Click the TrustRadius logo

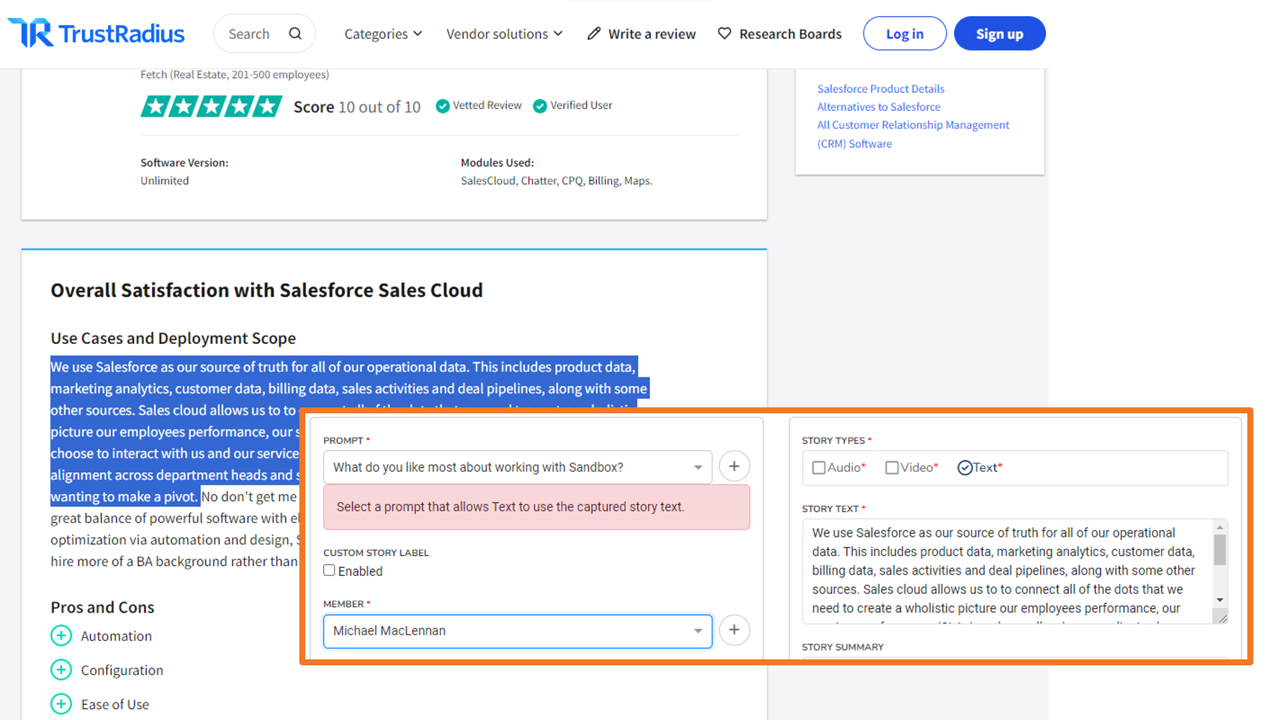click(96, 34)
